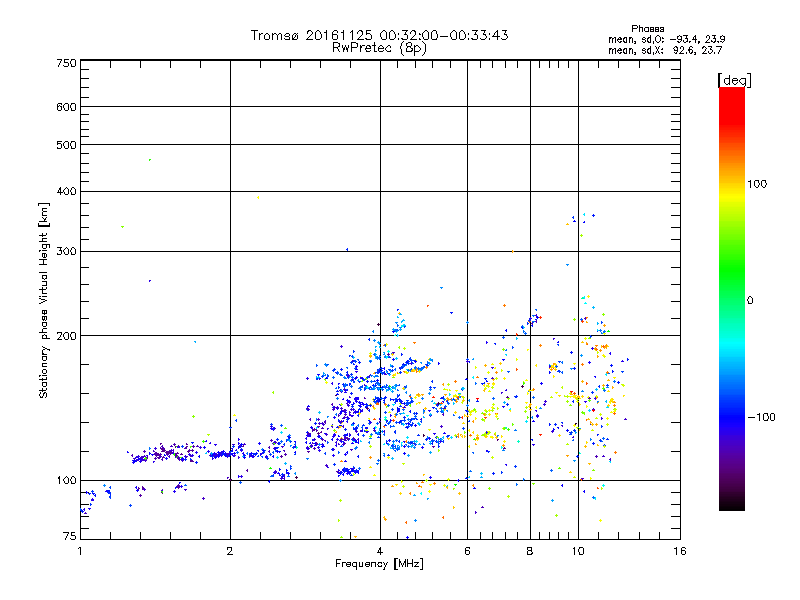
Task: Click the x-axis tick label '6'
Action: pyautogui.click(x=467, y=551)
